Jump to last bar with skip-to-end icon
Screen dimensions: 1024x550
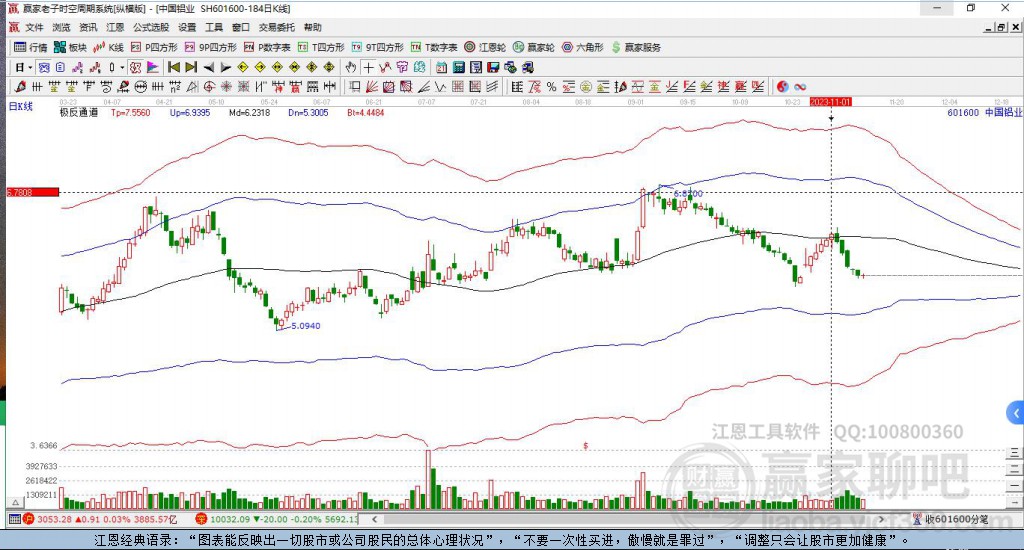click(x=191, y=67)
